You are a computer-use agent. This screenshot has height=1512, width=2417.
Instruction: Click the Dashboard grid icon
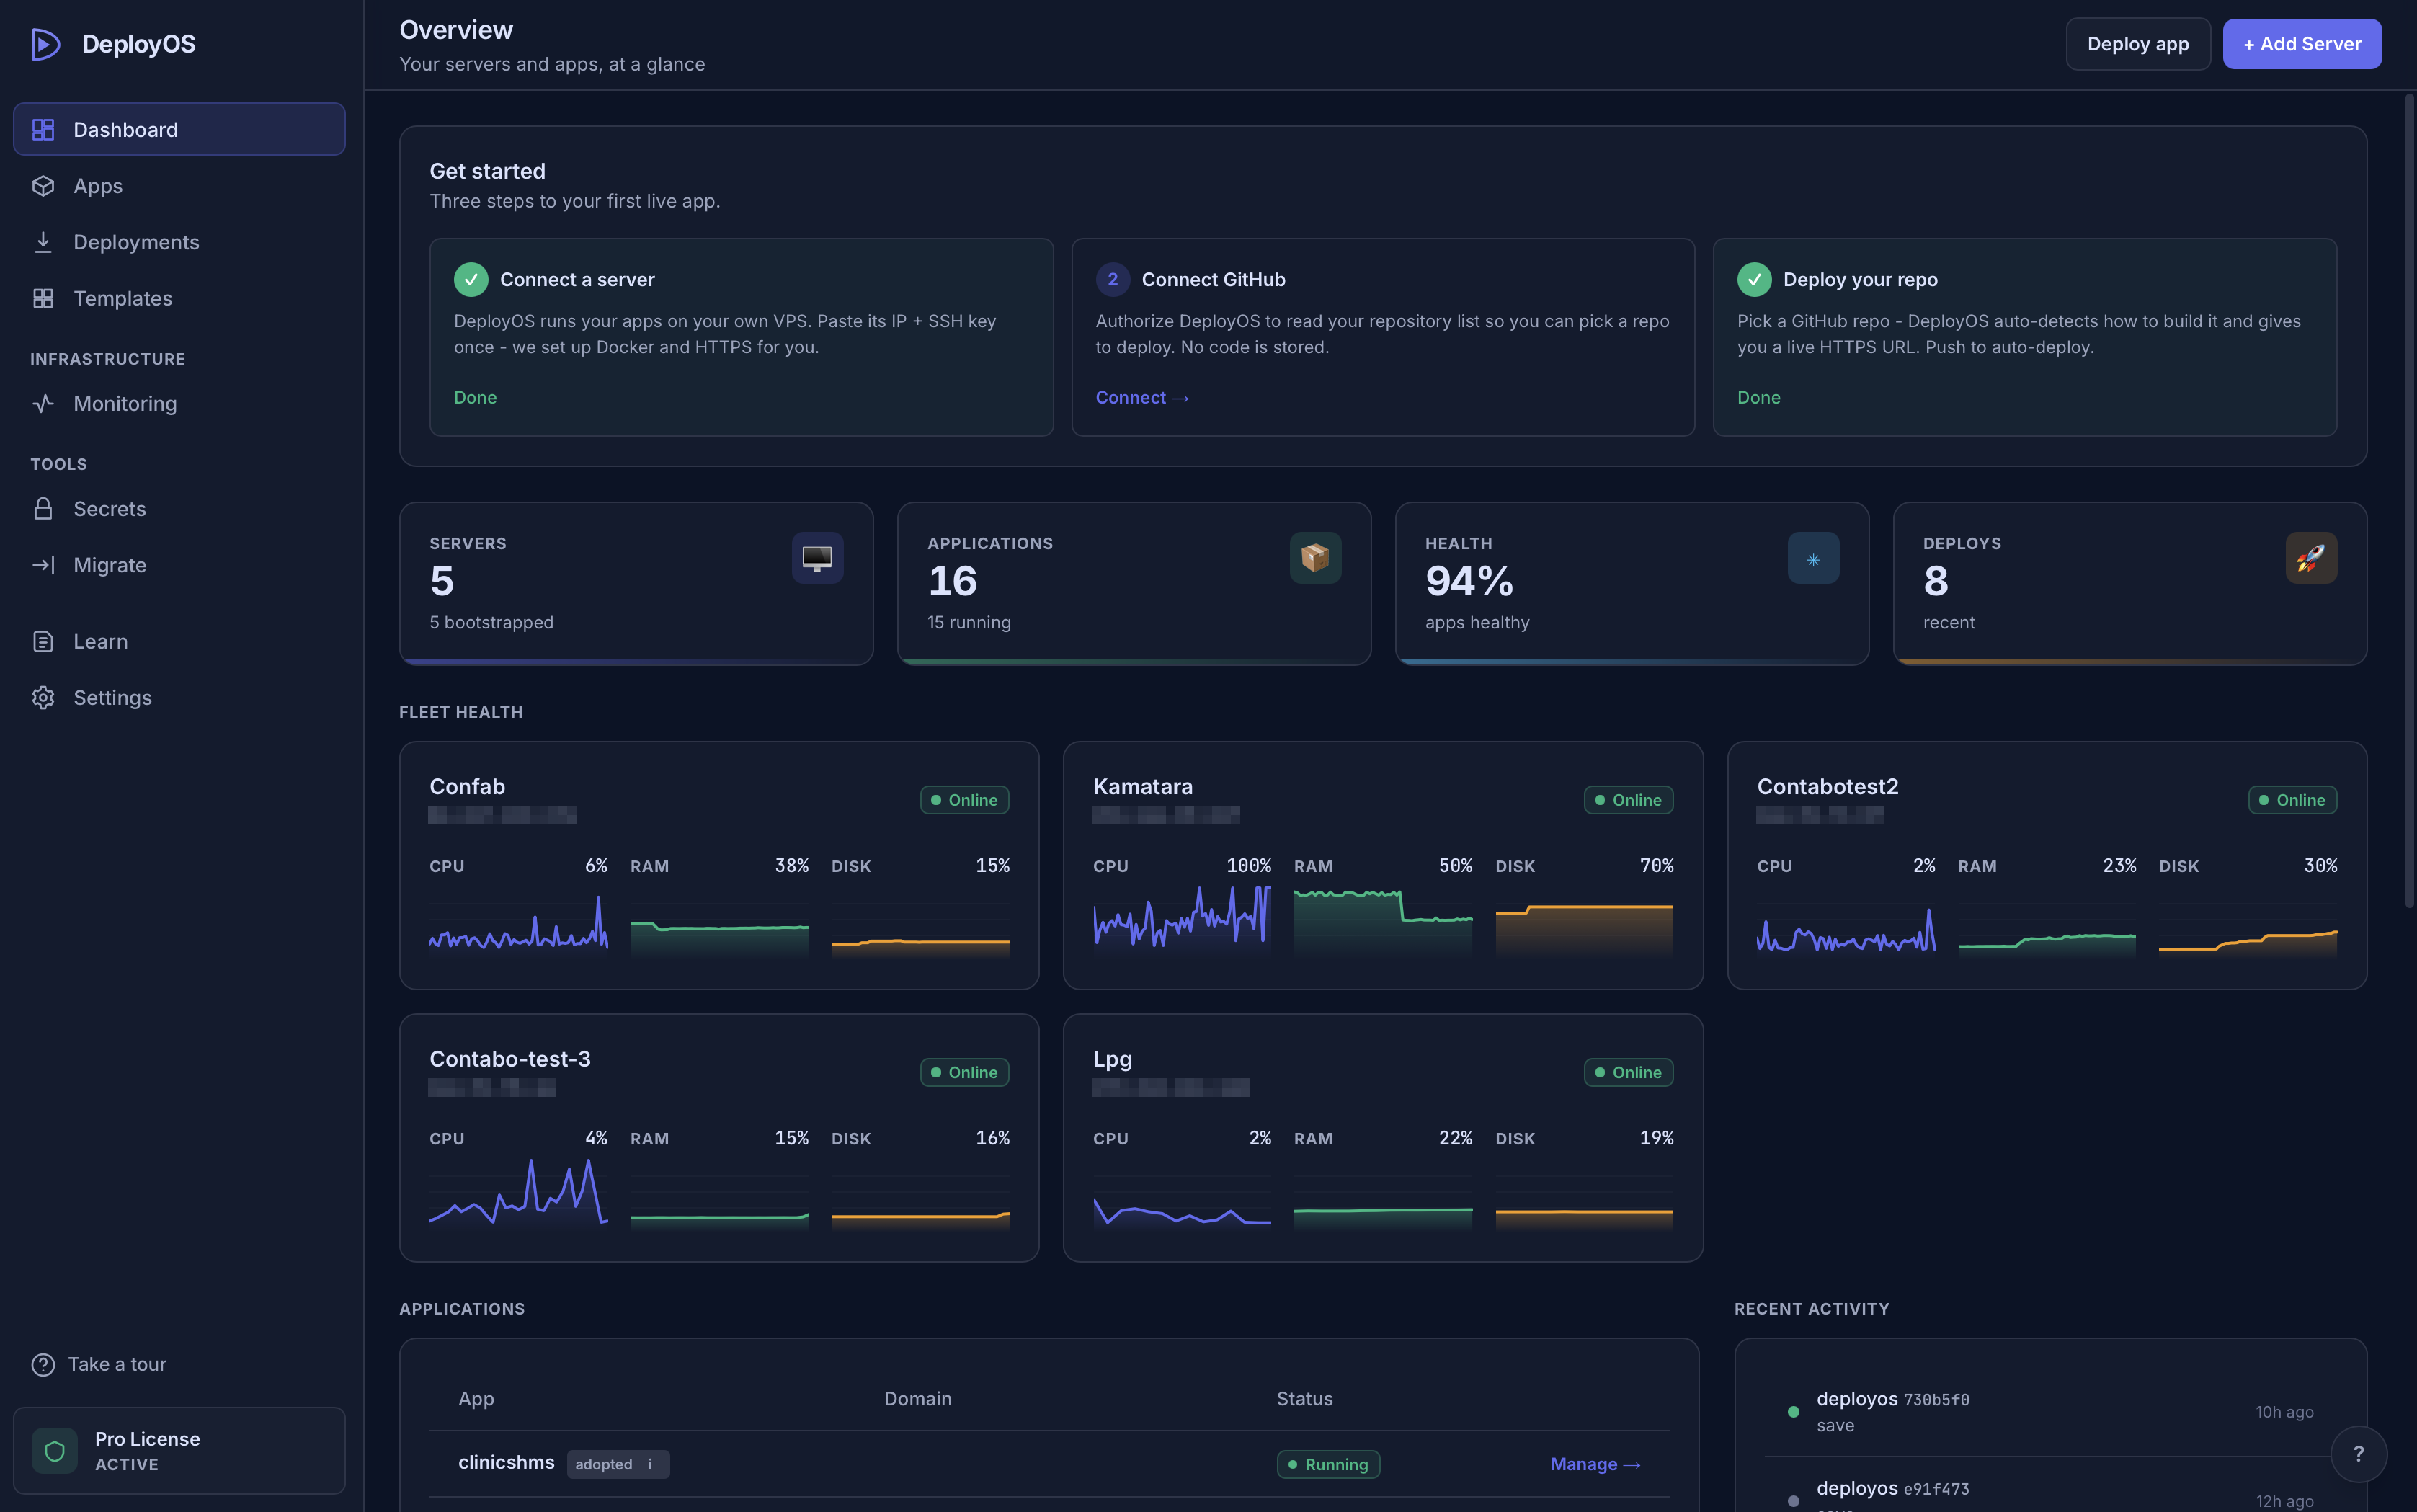(43, 129)
